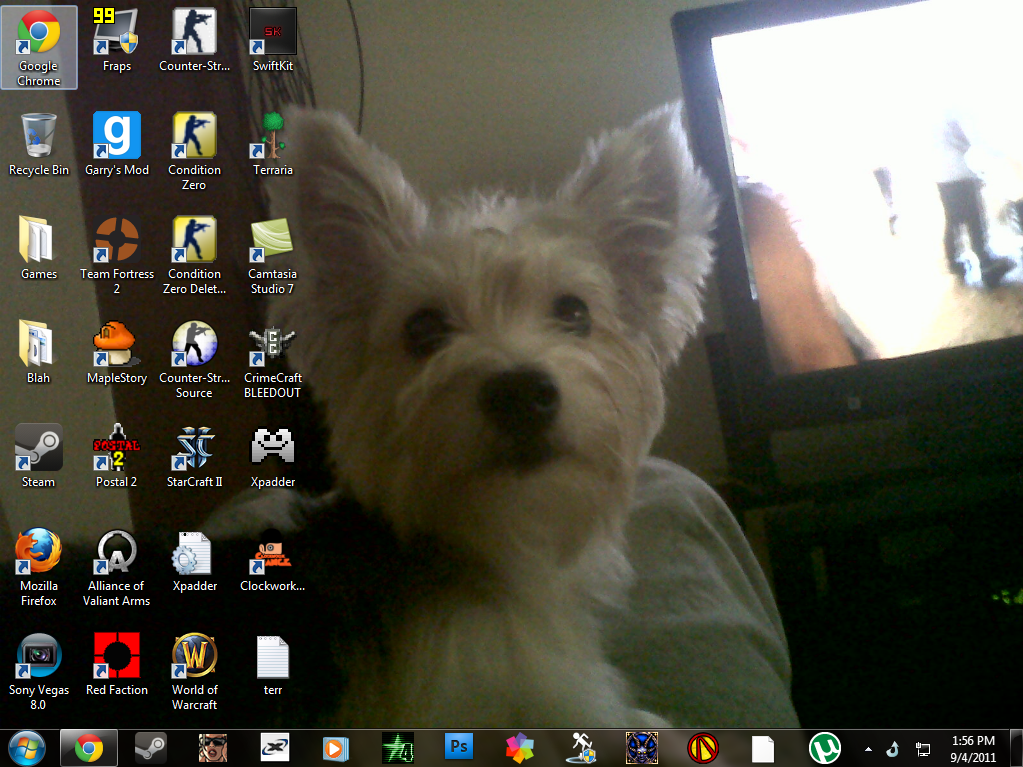Image resolution: width=1023 pixels, height=767 pixels.
Task: Show hidden system tray icons
Action: 867,748
